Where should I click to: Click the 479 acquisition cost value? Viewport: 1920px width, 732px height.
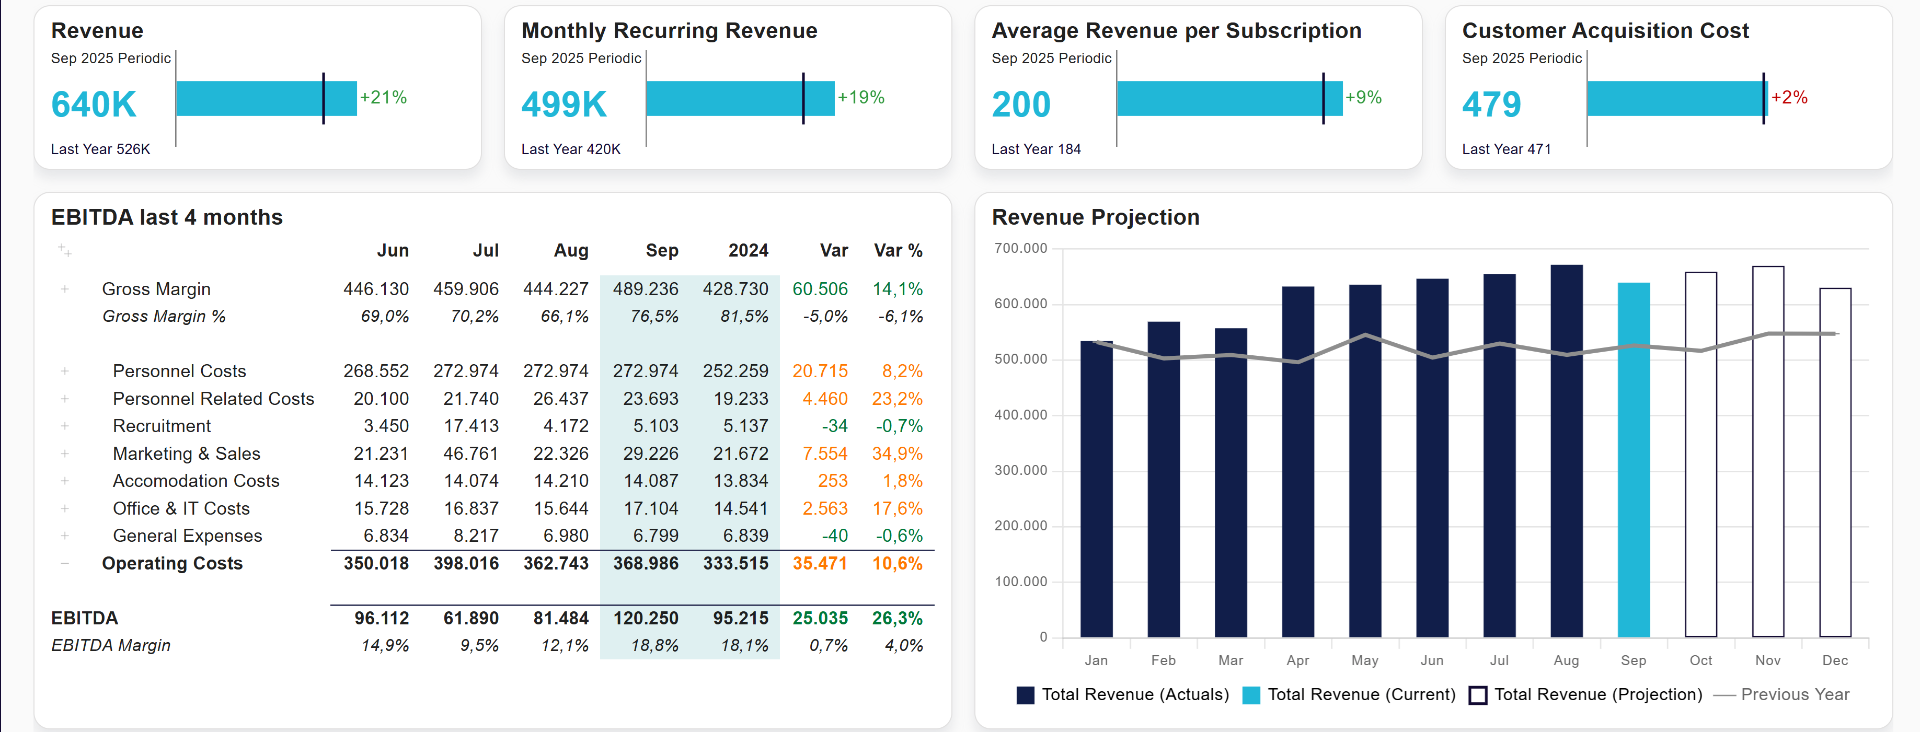pos(1491,104)
